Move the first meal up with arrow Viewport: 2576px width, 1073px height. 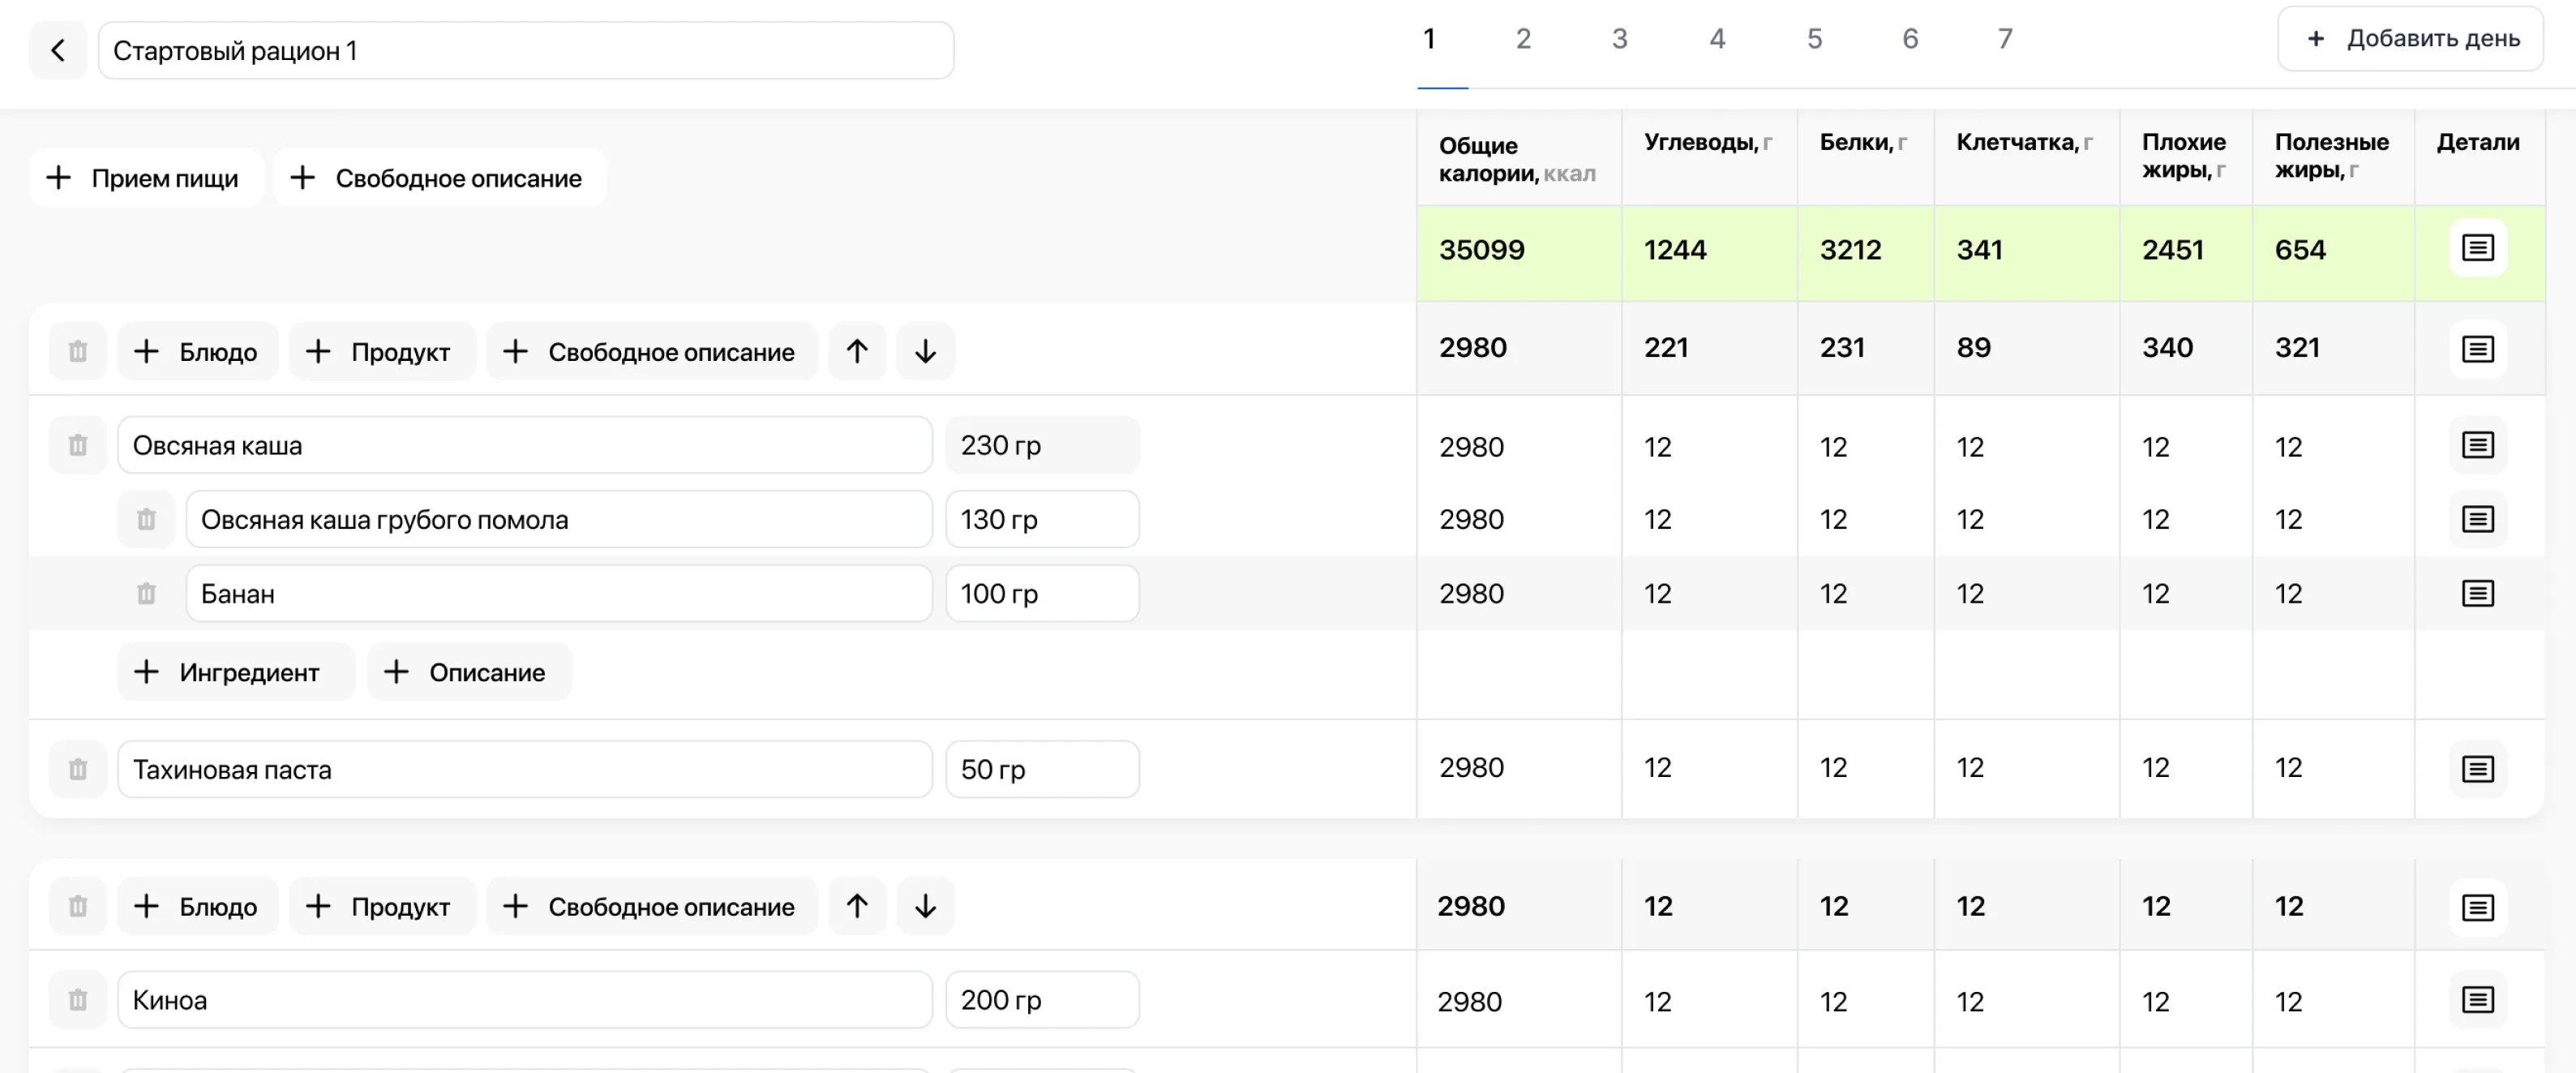tap(857, 351)
